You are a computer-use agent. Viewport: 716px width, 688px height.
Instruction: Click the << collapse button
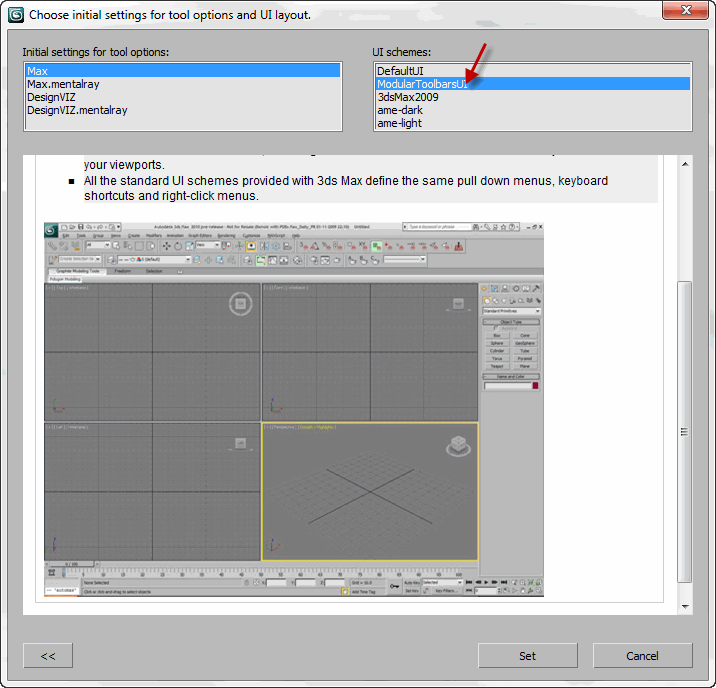pos(48,656)
